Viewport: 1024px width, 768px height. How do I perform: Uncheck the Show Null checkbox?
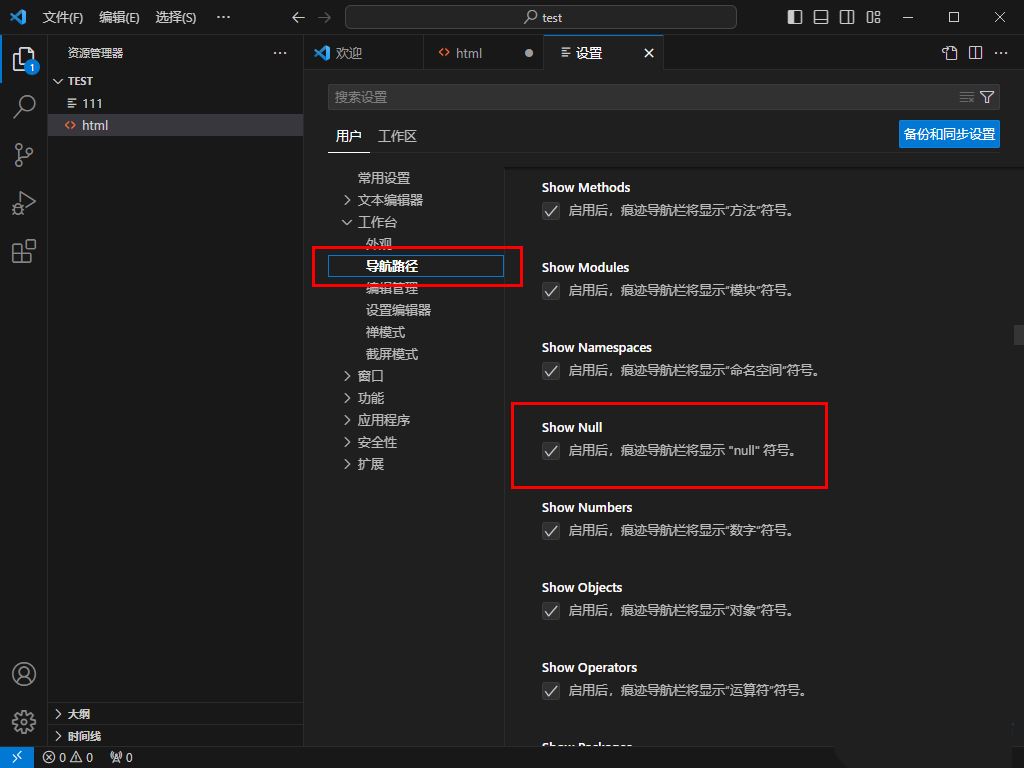pyautogui.click(x=551, y=451)
